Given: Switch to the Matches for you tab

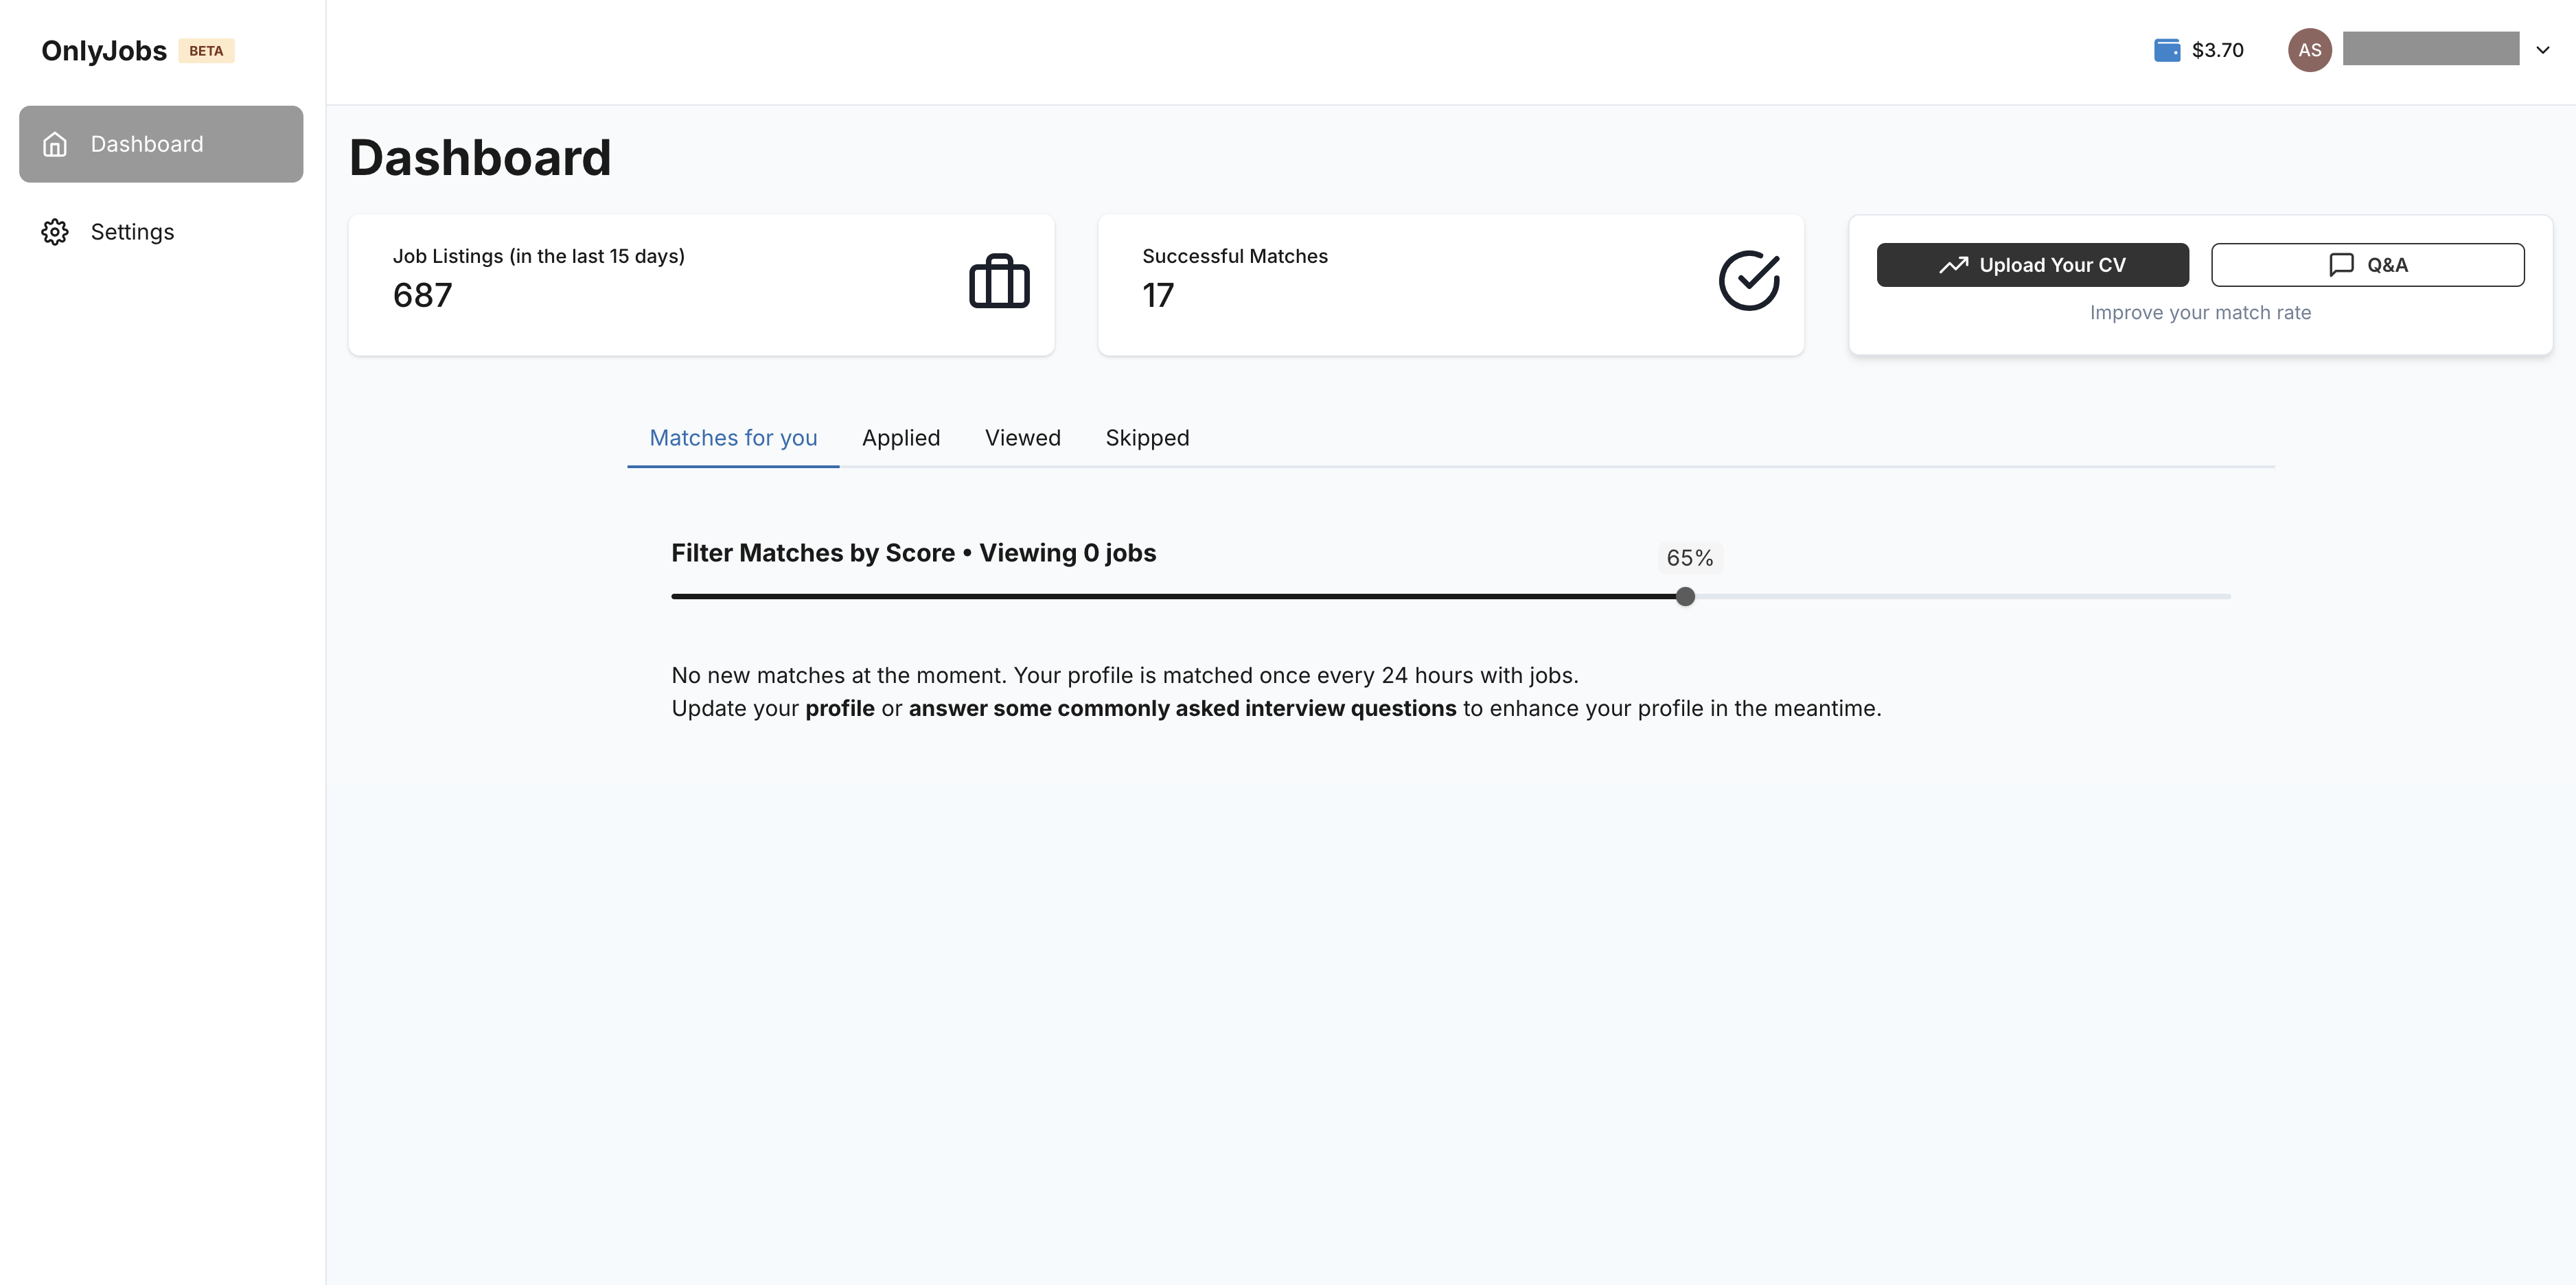Looking at the screenshot, I should coord(733,437).
